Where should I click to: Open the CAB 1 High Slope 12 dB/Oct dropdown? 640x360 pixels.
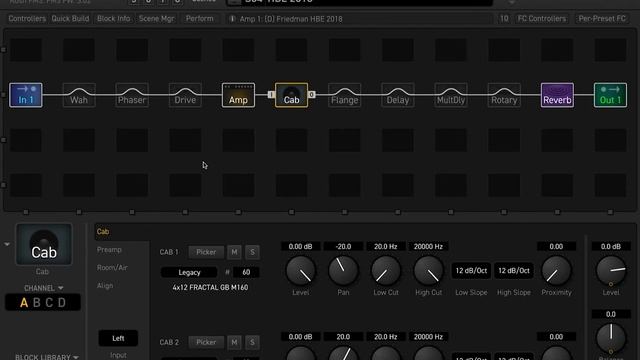click(x=513, y=271)
